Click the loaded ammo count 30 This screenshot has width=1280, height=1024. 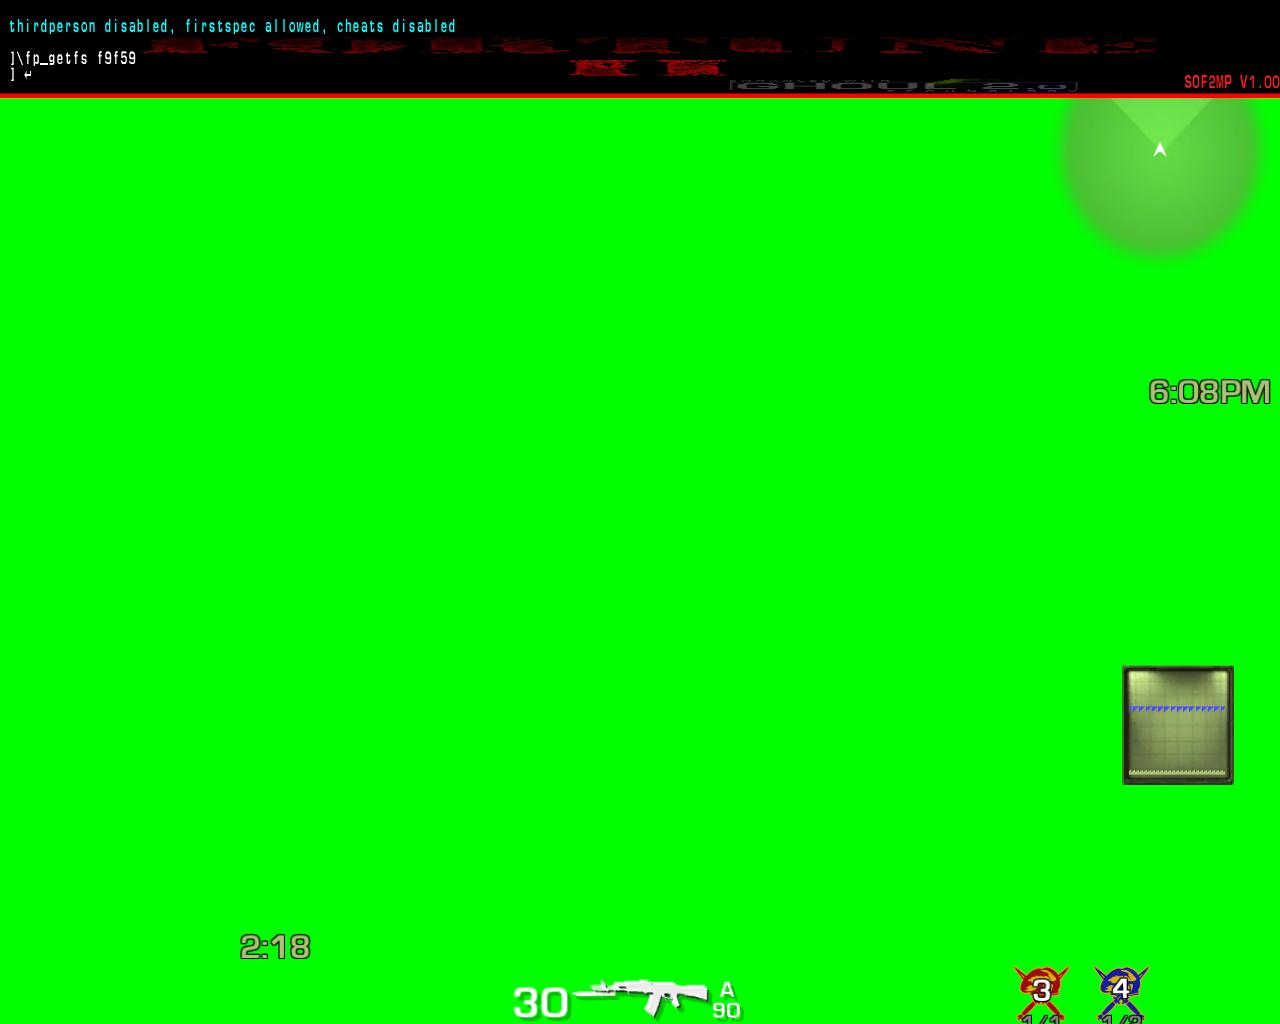540,1002
